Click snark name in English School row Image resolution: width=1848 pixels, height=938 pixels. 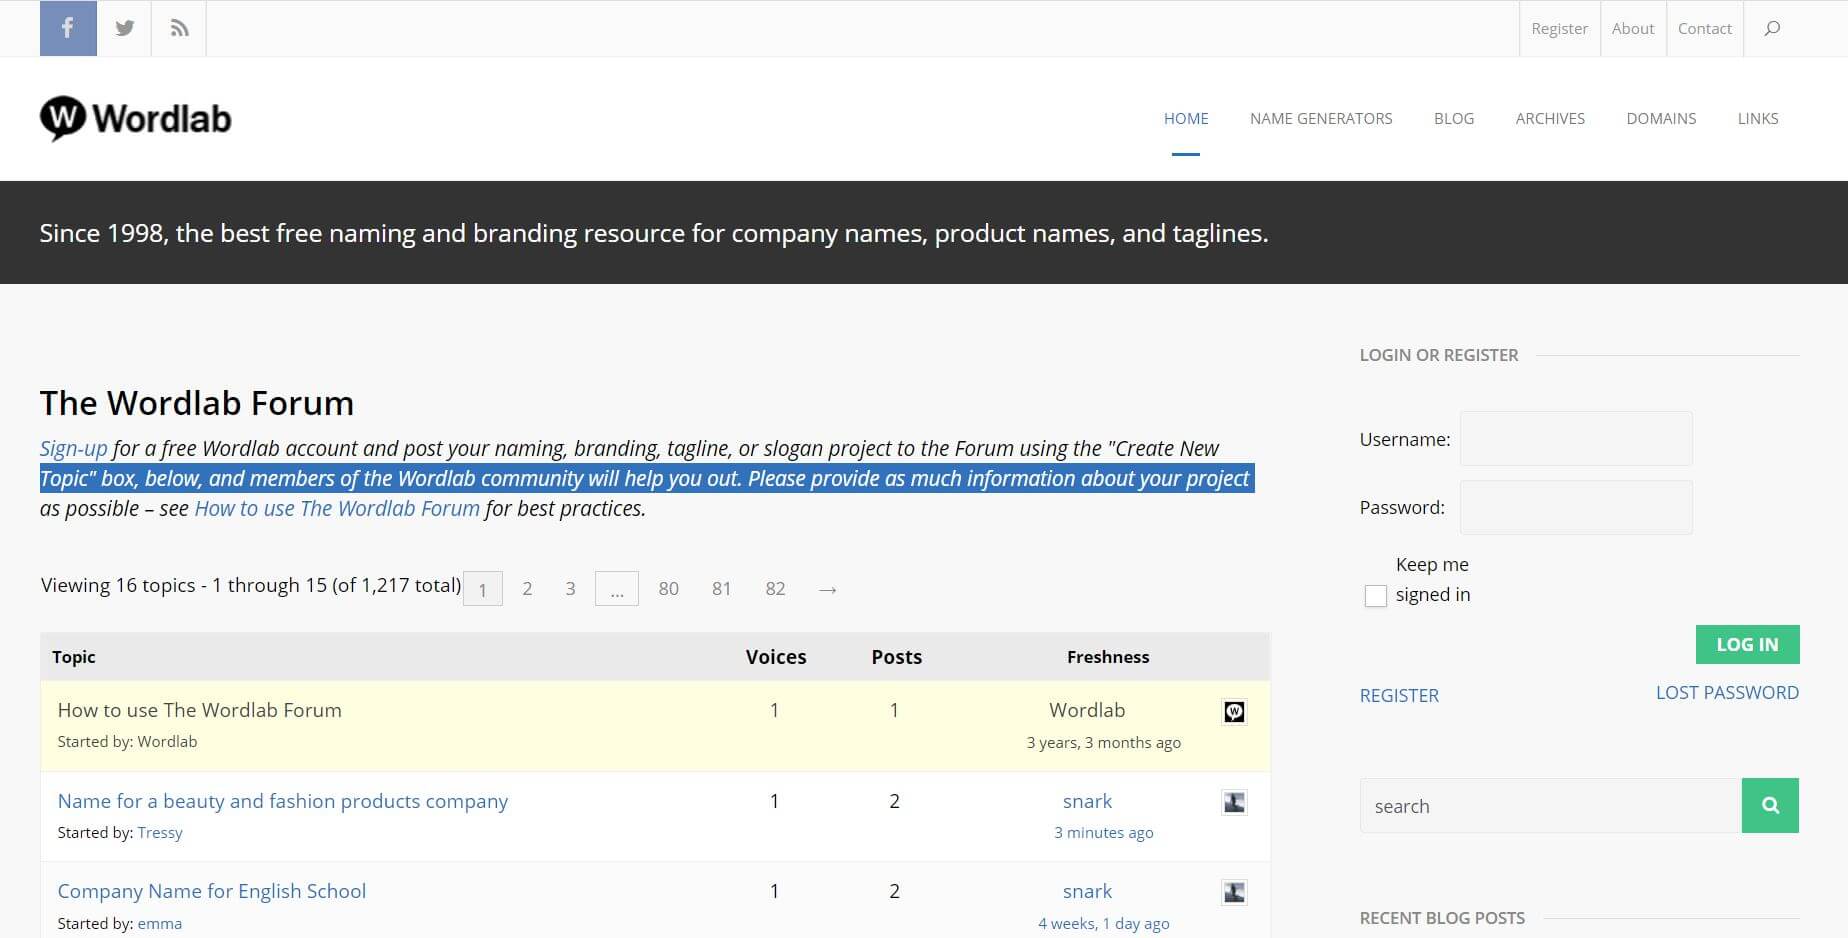[x=1087, y=891]
